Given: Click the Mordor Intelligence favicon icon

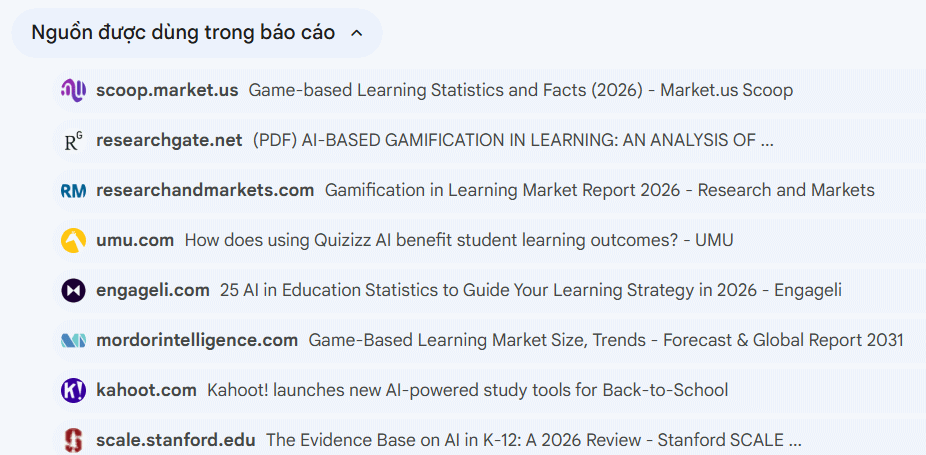Looking at the screenshot, I should point(73,340).
